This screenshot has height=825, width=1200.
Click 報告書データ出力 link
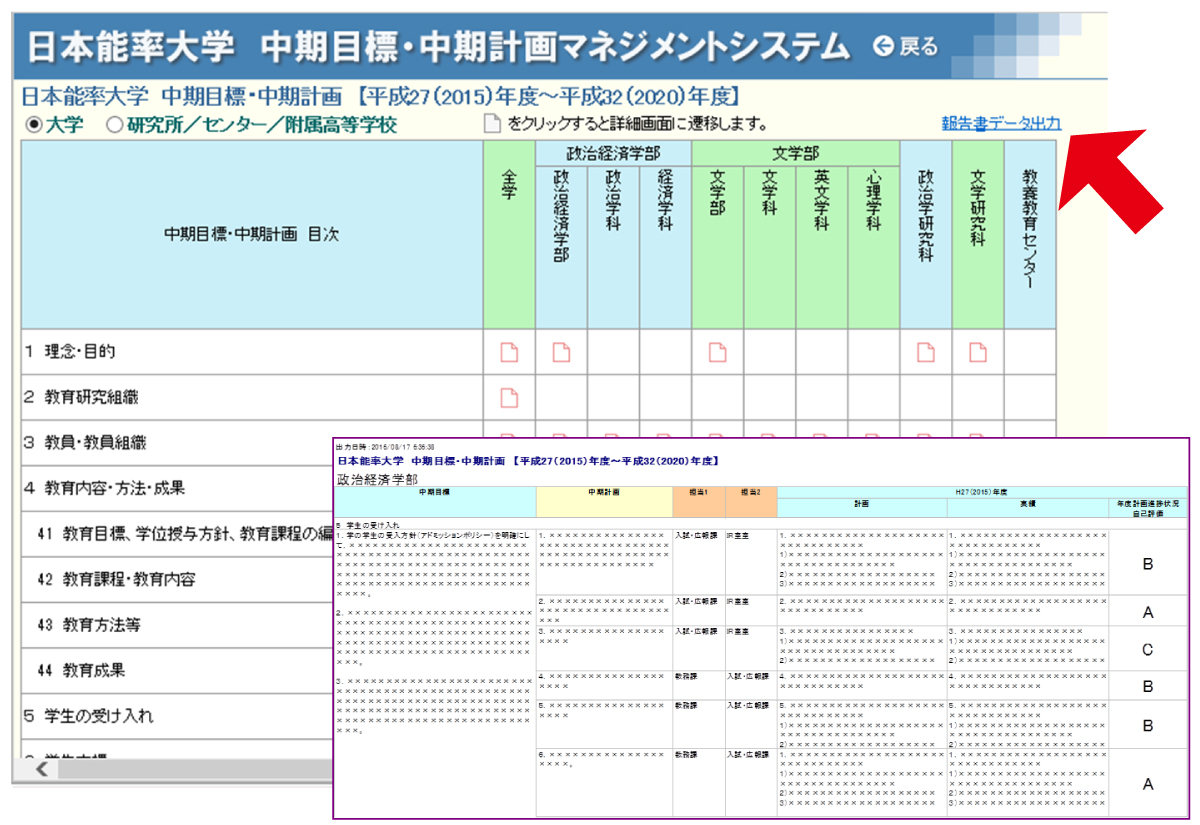(1001, 124)
